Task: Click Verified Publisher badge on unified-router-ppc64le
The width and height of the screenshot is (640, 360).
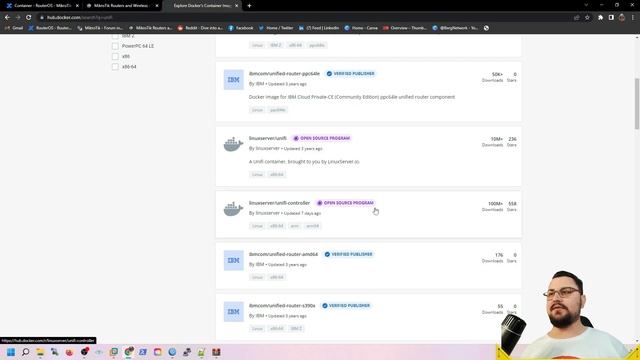Action: 351,73
